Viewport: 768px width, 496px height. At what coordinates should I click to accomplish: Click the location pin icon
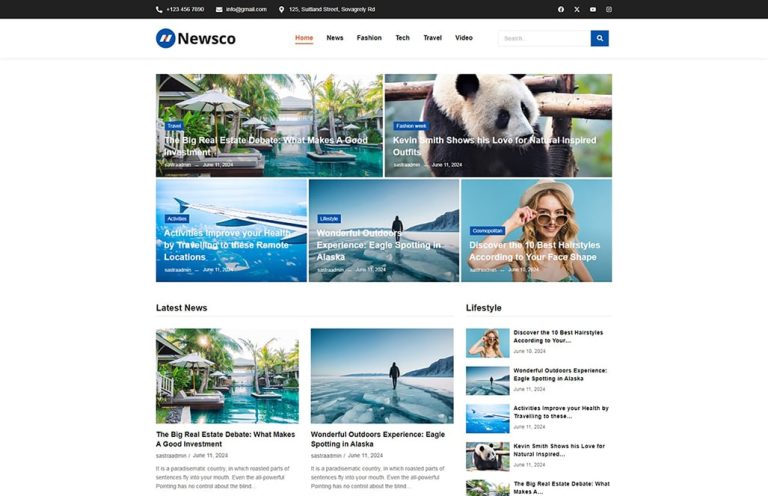(x=282, y=9)
